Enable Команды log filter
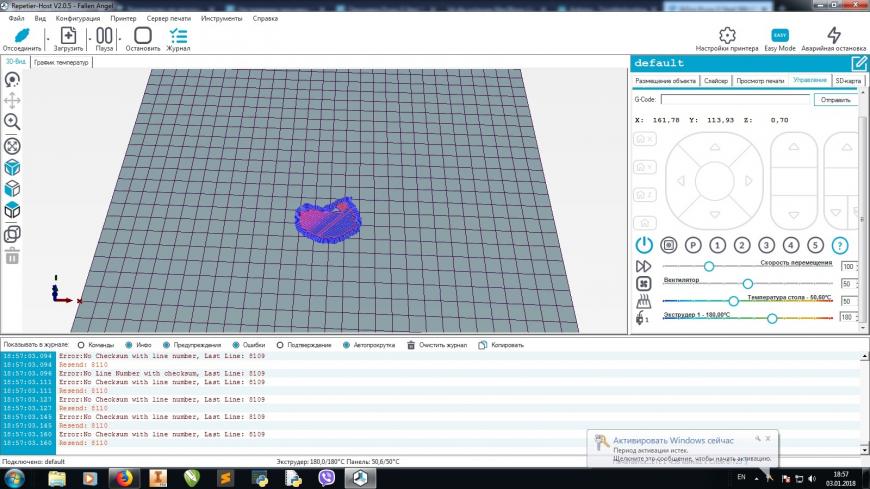870x489 pixels. (81, 345)
